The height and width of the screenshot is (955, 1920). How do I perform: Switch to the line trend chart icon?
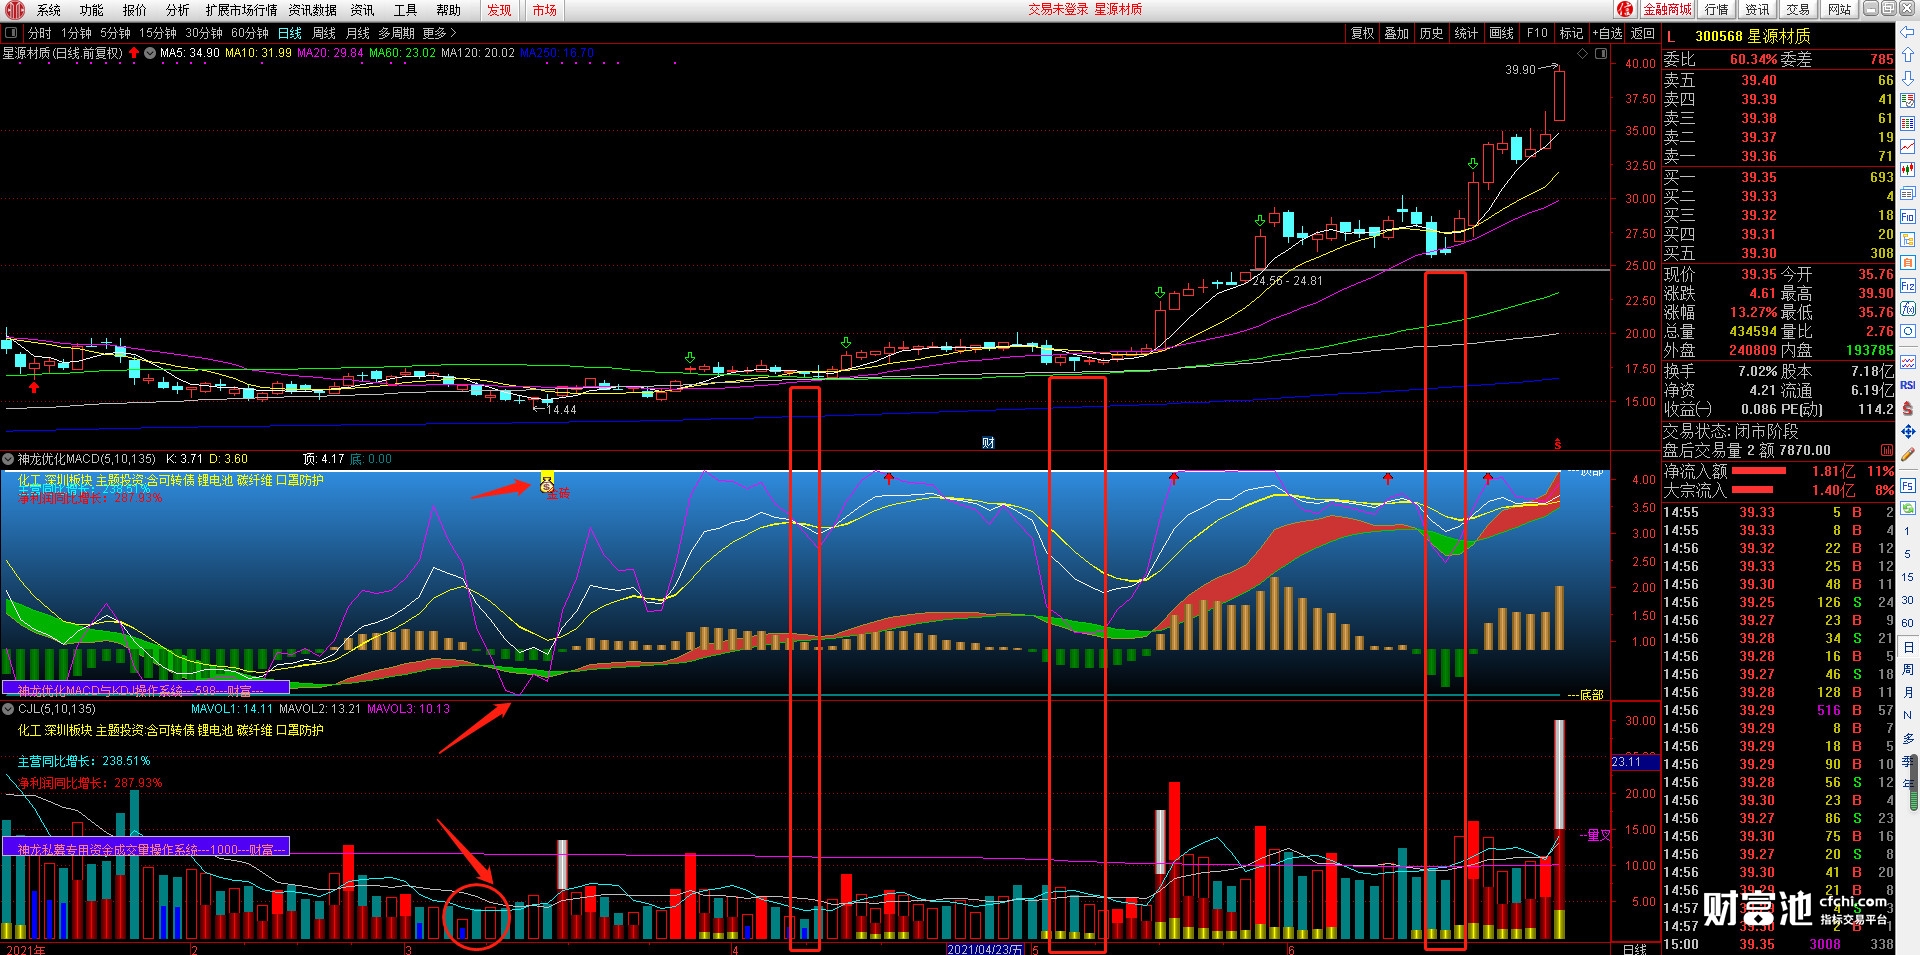pyautogui.click(x=1908, y=147)
